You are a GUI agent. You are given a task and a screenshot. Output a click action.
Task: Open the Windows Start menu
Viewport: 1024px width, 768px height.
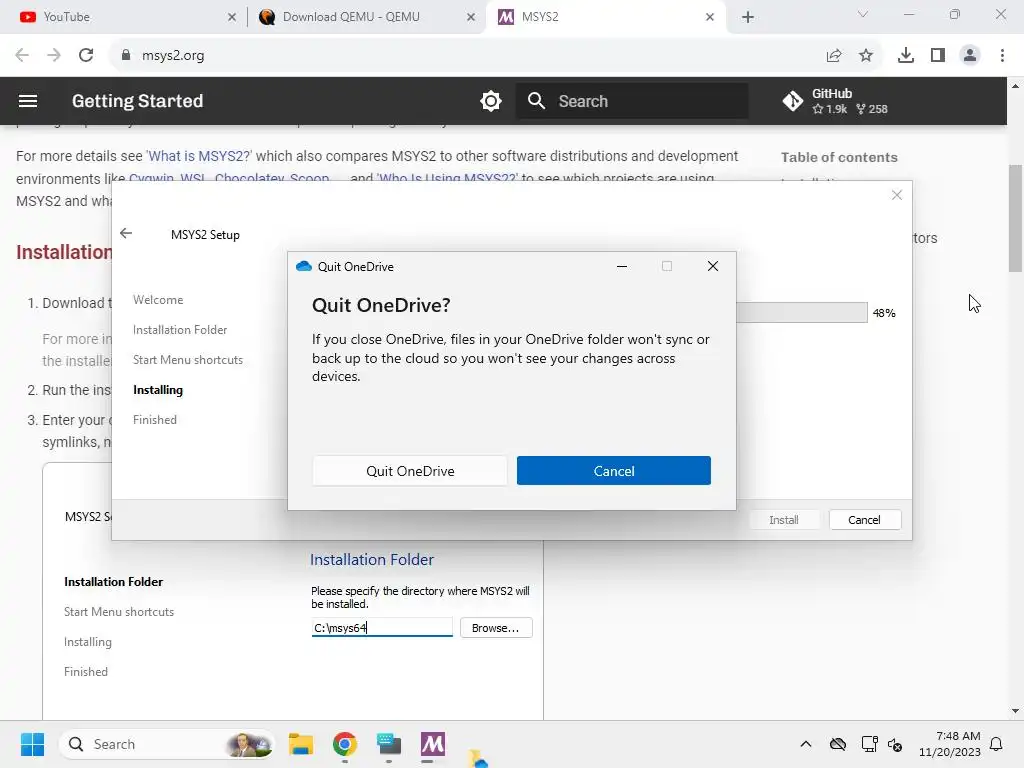32,744
